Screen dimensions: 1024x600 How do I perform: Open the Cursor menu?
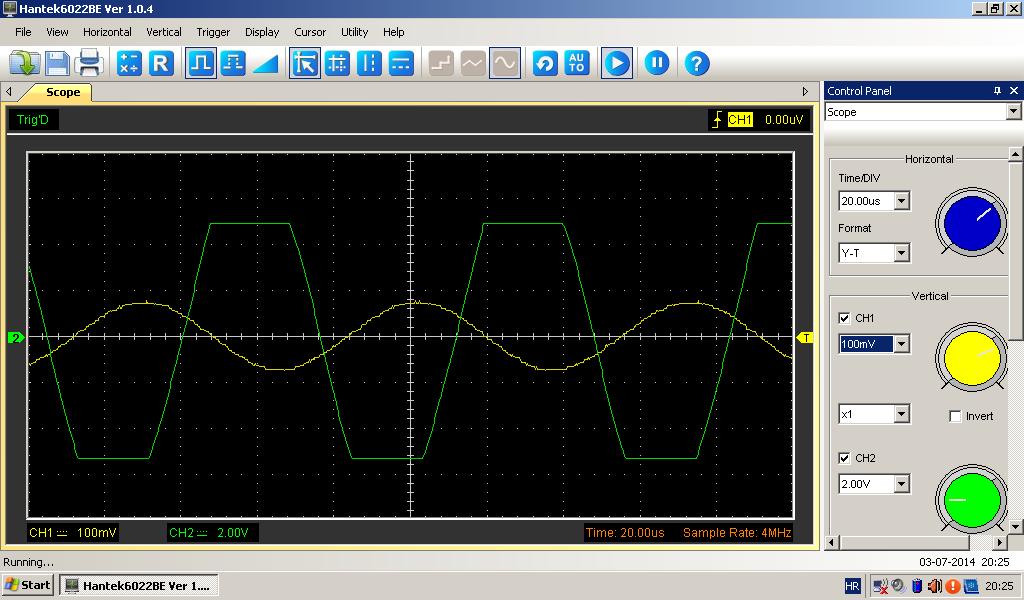coord(310,32)
